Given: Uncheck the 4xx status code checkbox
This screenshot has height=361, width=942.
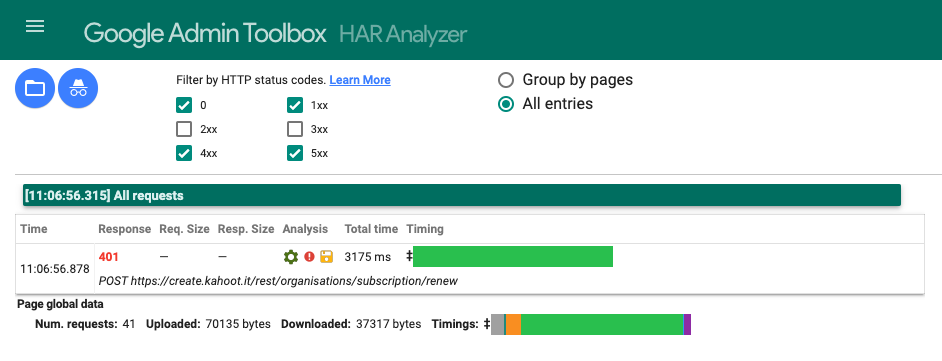Looking at the screenshot, I should [184, 153].
